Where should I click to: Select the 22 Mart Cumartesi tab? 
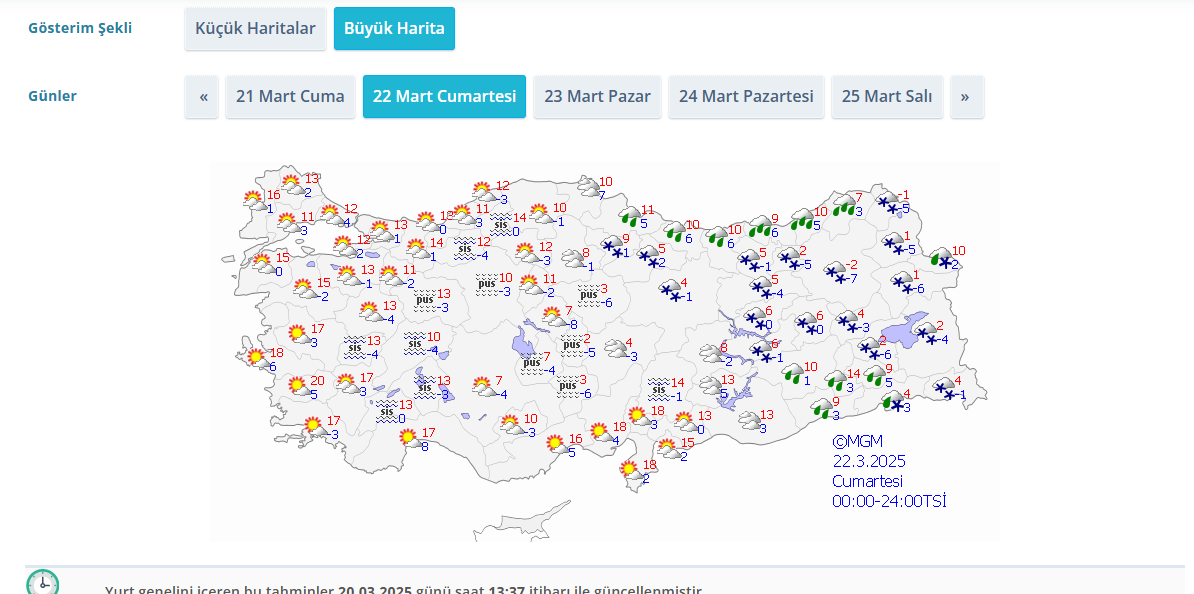click(444, 97)
